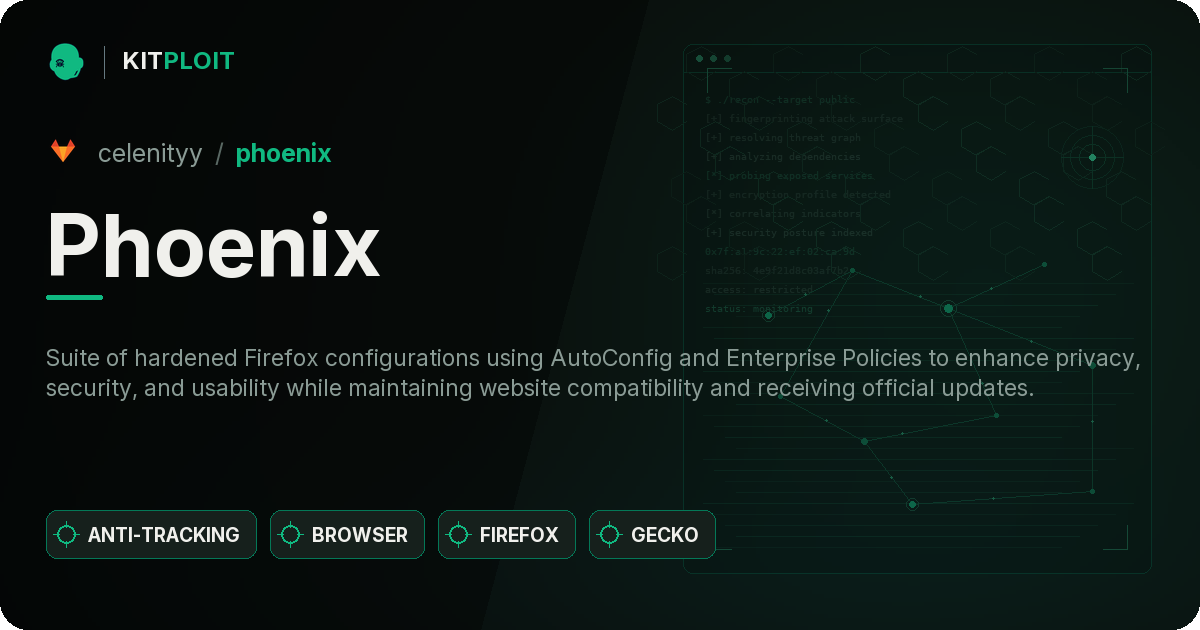The height and width of the screenshot is (630, 1200).
Task: Click the 'correlating indicators' terminal line
Action: (x=783, y=214)
